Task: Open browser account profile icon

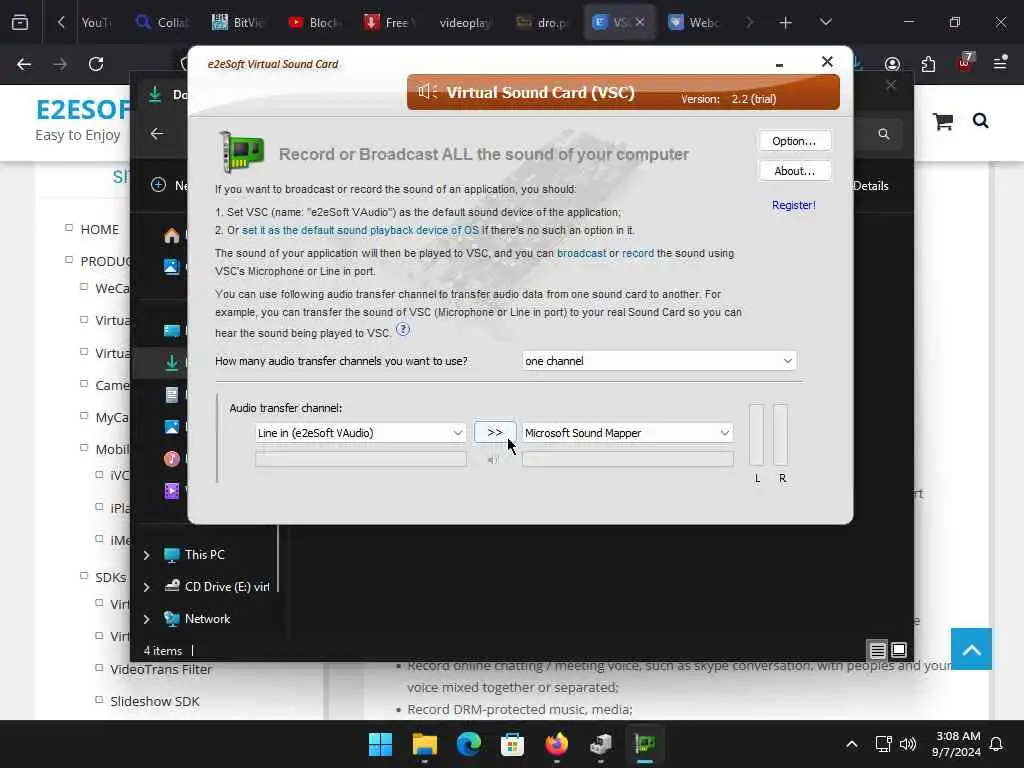Action: click(x=892, y=64)
